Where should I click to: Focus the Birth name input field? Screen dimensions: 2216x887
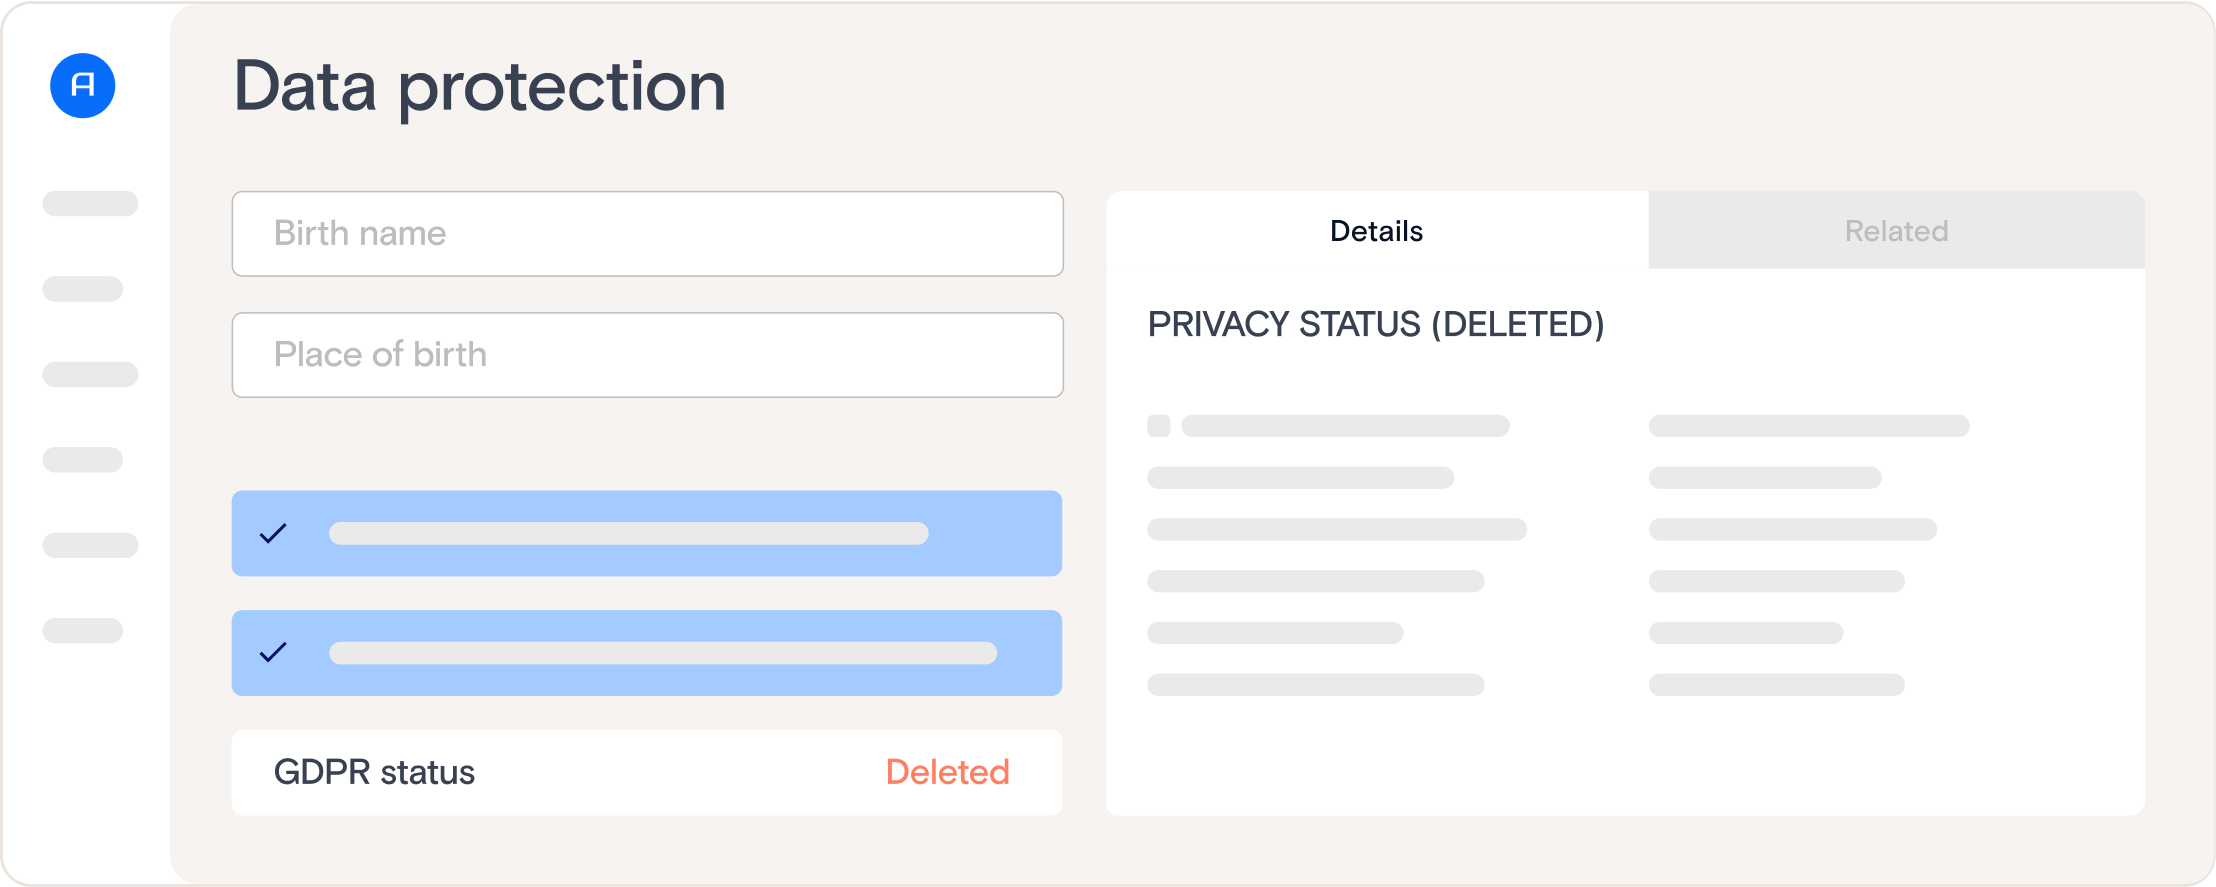(x=647, y=234)
